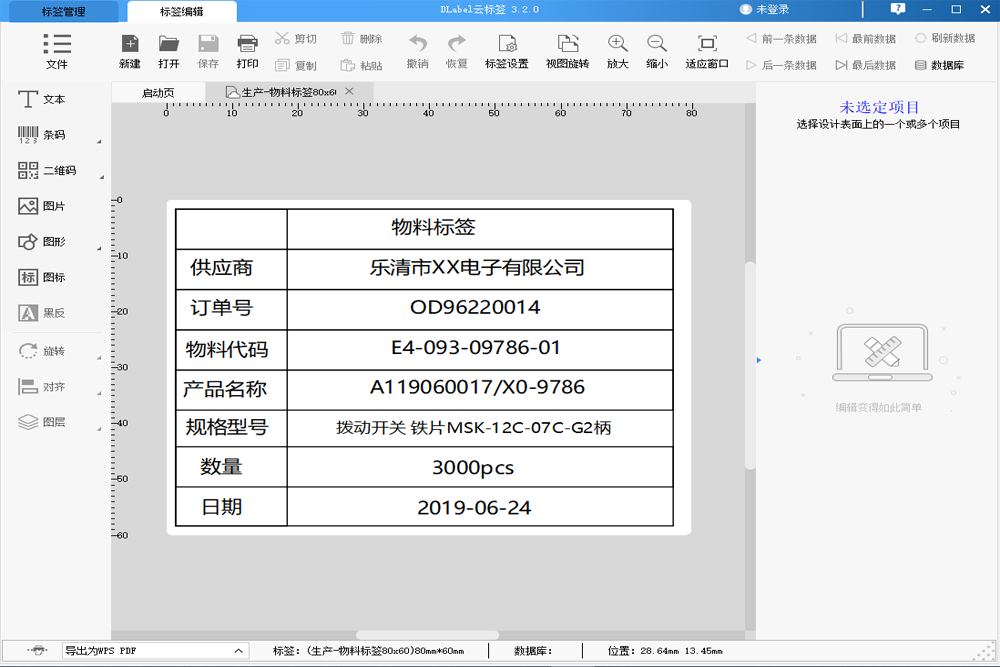Viewport: 1000px width, 667px height.
Task: Close the 生产-物料标签 document tab
Action: click(349, 91)
